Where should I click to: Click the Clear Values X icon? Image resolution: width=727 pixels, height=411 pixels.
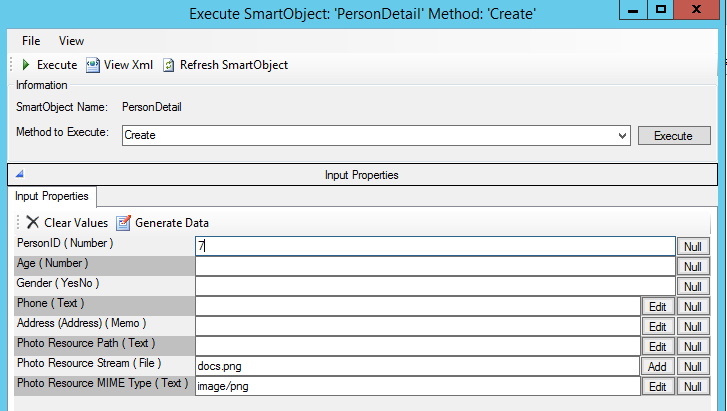click(x=33, y=223)
